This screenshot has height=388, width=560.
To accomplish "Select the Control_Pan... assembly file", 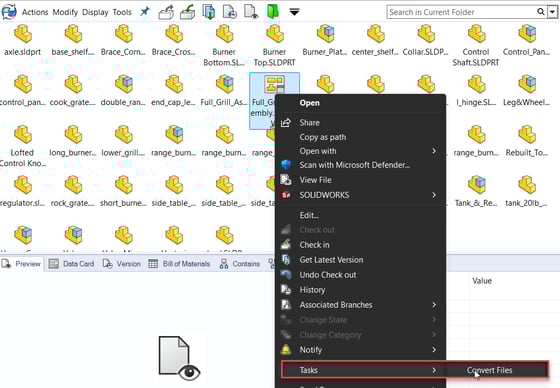I will [x=526, y=40].
